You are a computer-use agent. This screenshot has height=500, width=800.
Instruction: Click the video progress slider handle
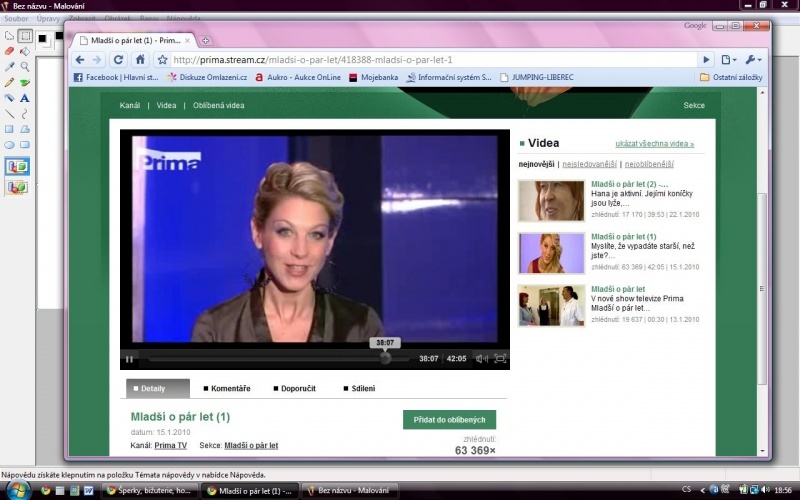[385, 358]
